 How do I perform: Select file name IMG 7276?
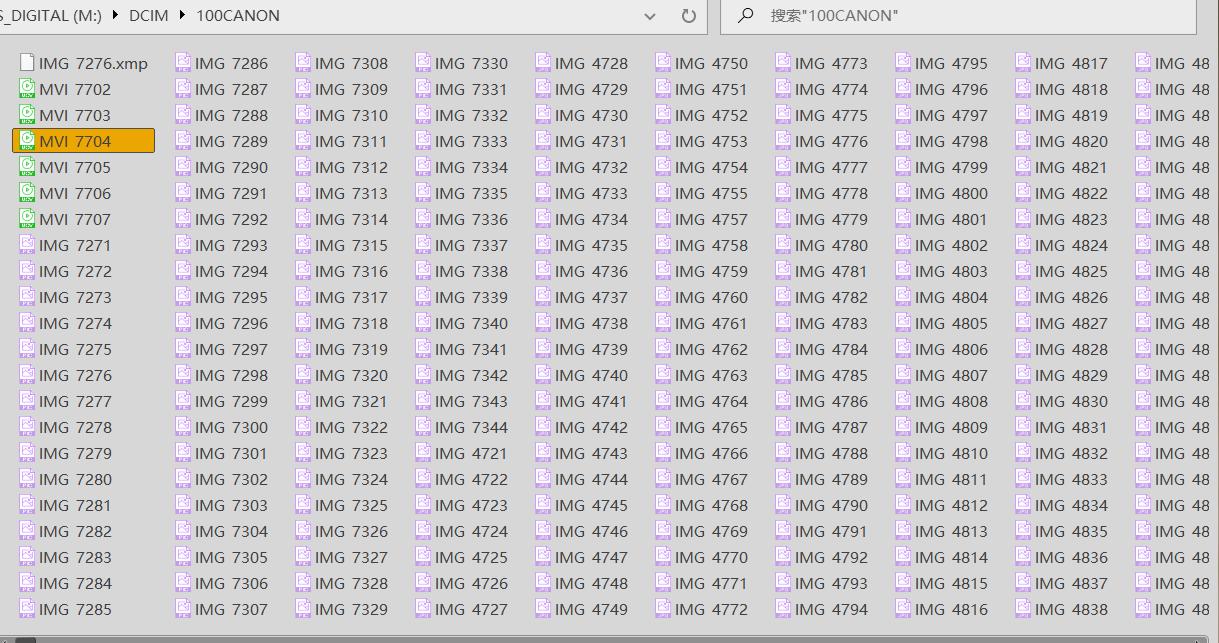(x=76, y=375)
